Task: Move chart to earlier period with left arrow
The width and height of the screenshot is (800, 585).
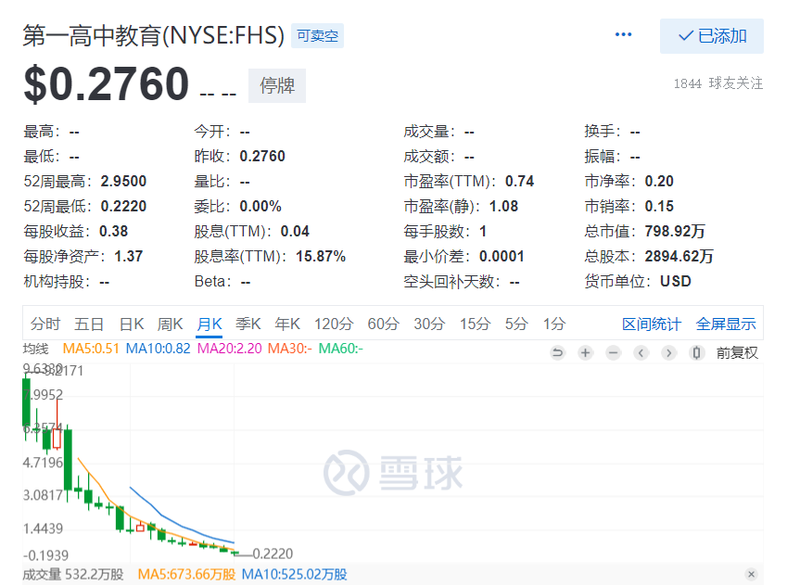Action: [x=641, y=352]
